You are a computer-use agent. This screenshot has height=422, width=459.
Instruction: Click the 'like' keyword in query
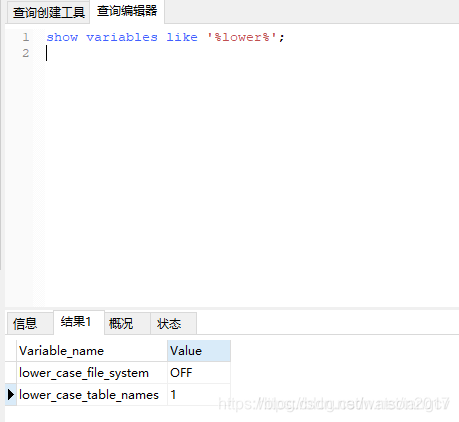pos(182,37)
